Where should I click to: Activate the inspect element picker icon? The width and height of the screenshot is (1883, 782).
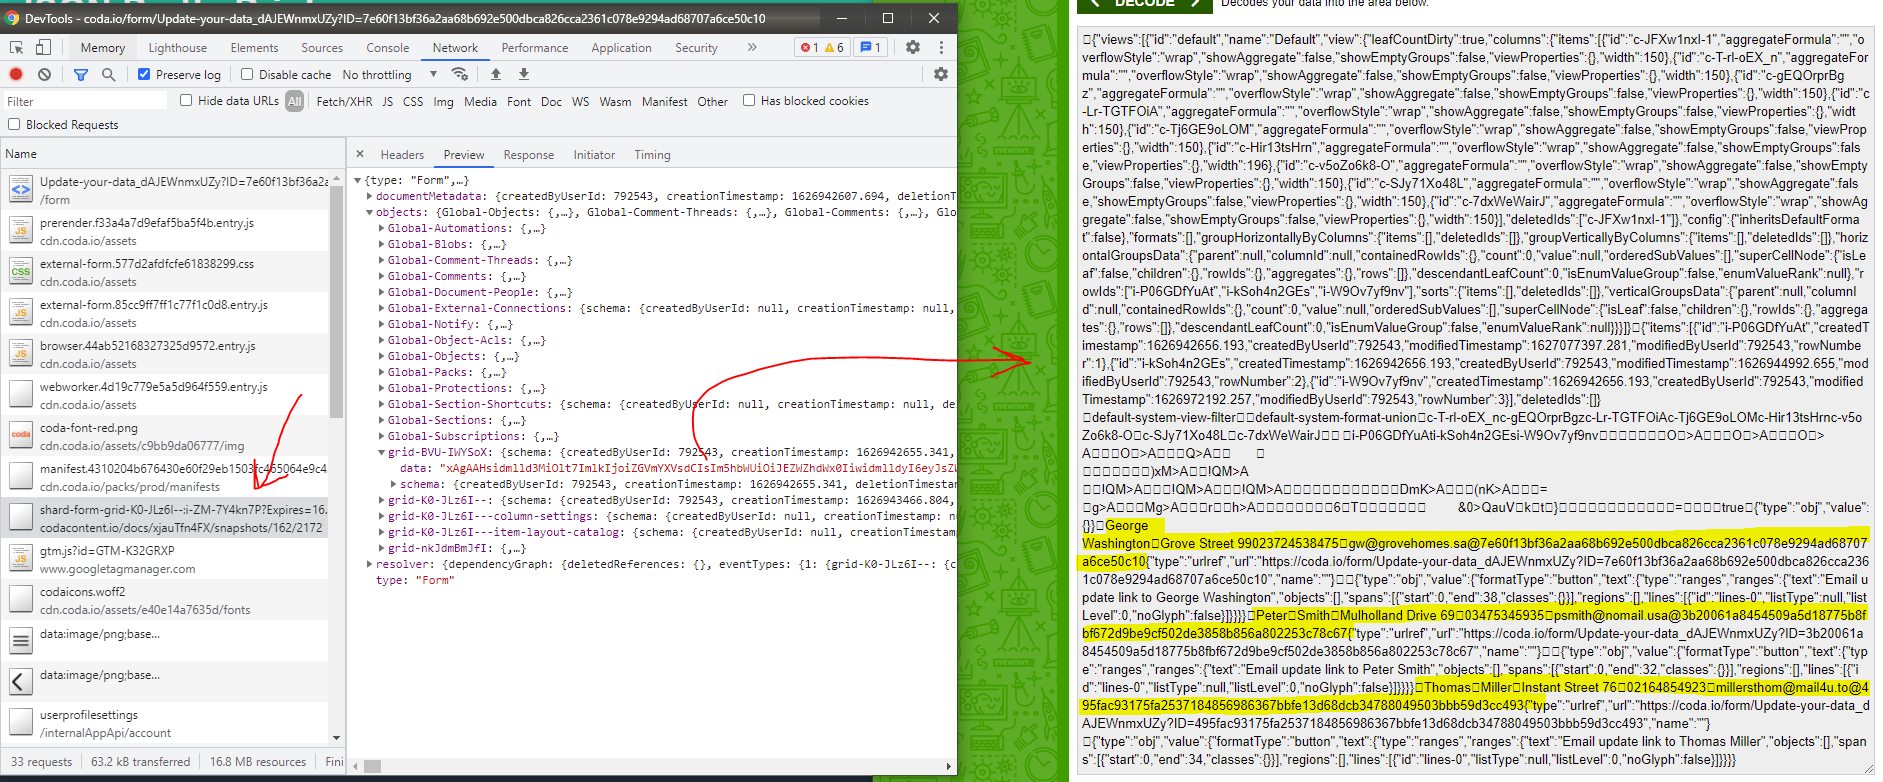17,47
